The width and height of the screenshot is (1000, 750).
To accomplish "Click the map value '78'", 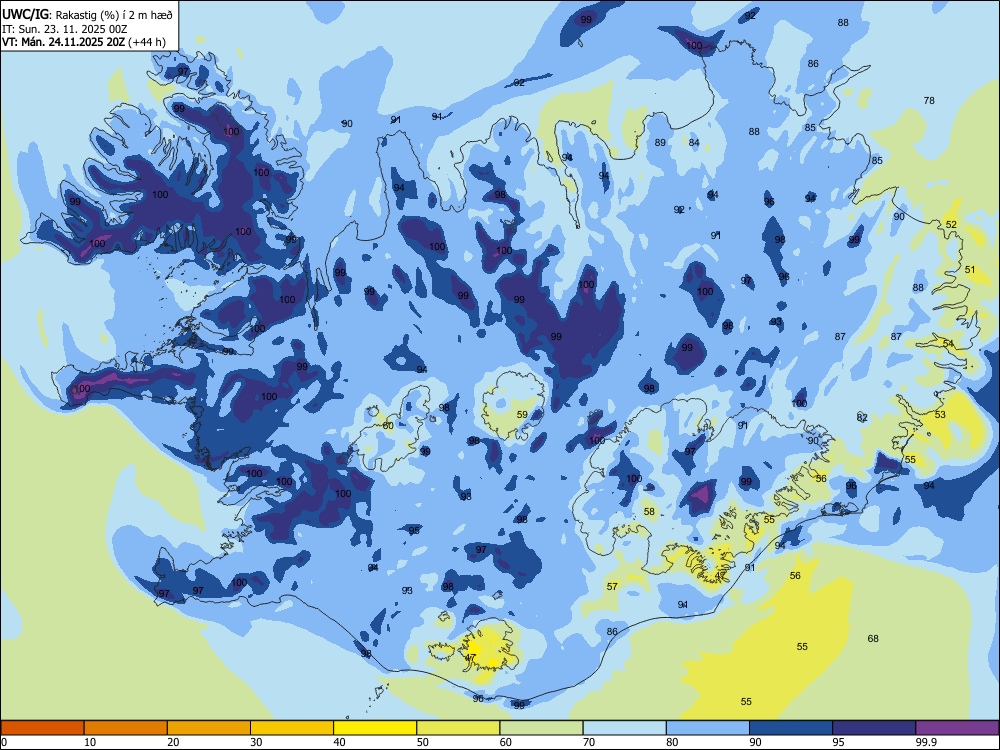I will (929, 100).
